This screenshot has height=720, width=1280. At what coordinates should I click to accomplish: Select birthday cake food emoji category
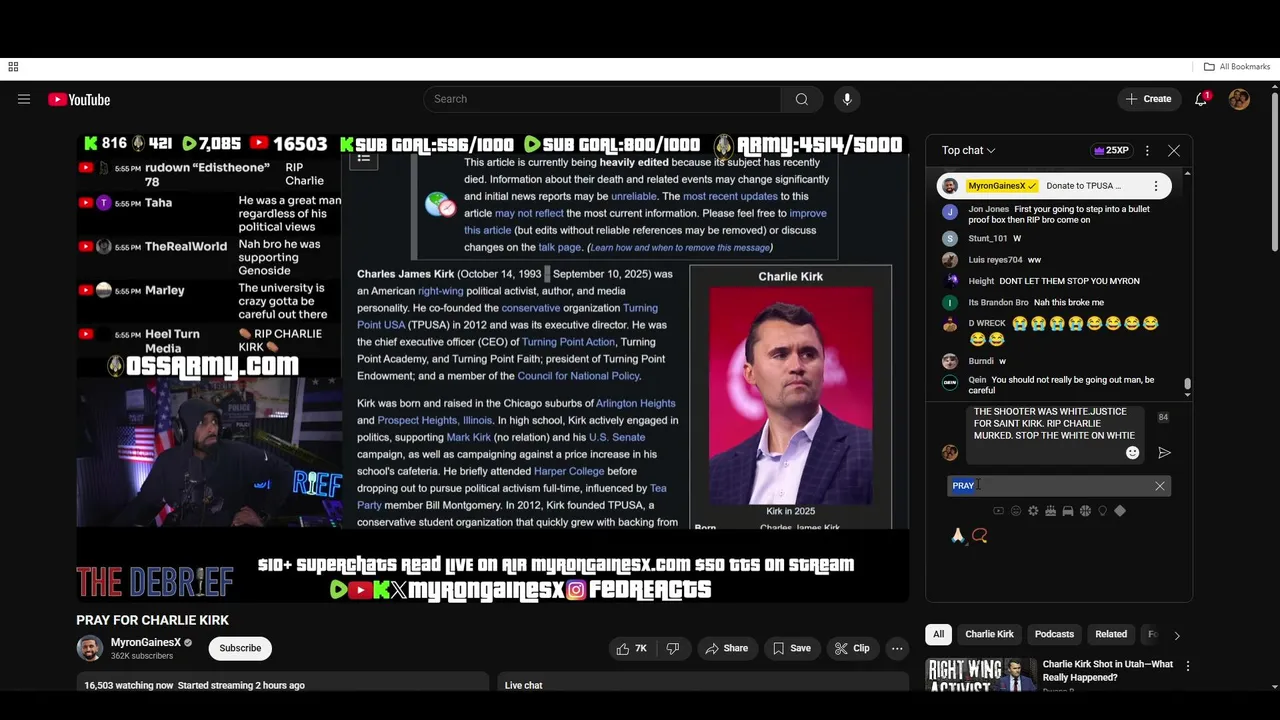[1050, 511]
